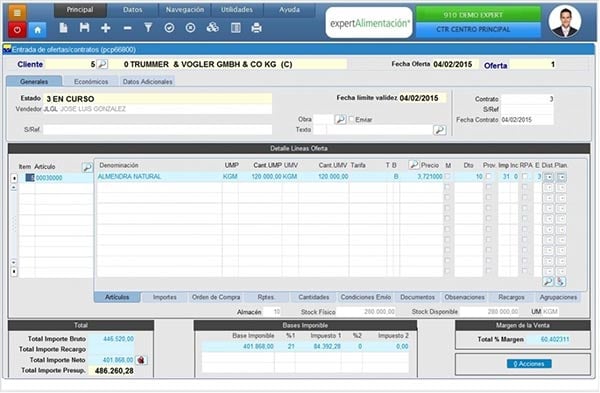Click the magnifier beside Precio header

tap(414, 165)
